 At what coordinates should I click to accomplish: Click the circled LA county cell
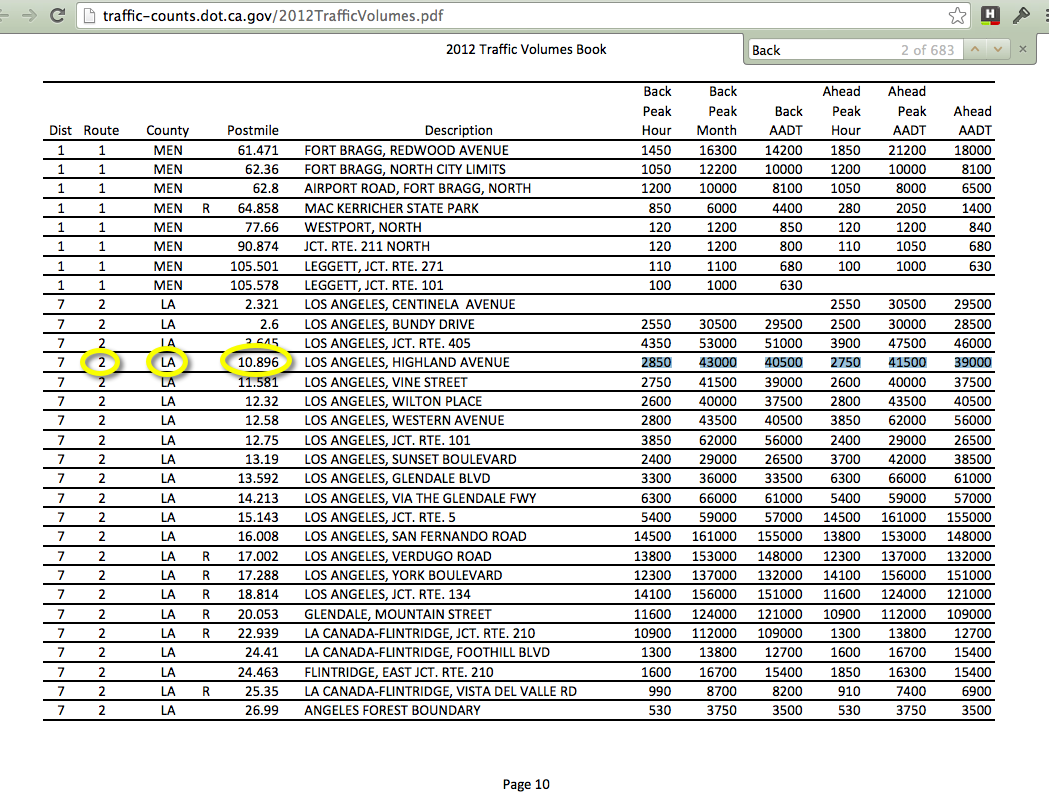[167, 362]
